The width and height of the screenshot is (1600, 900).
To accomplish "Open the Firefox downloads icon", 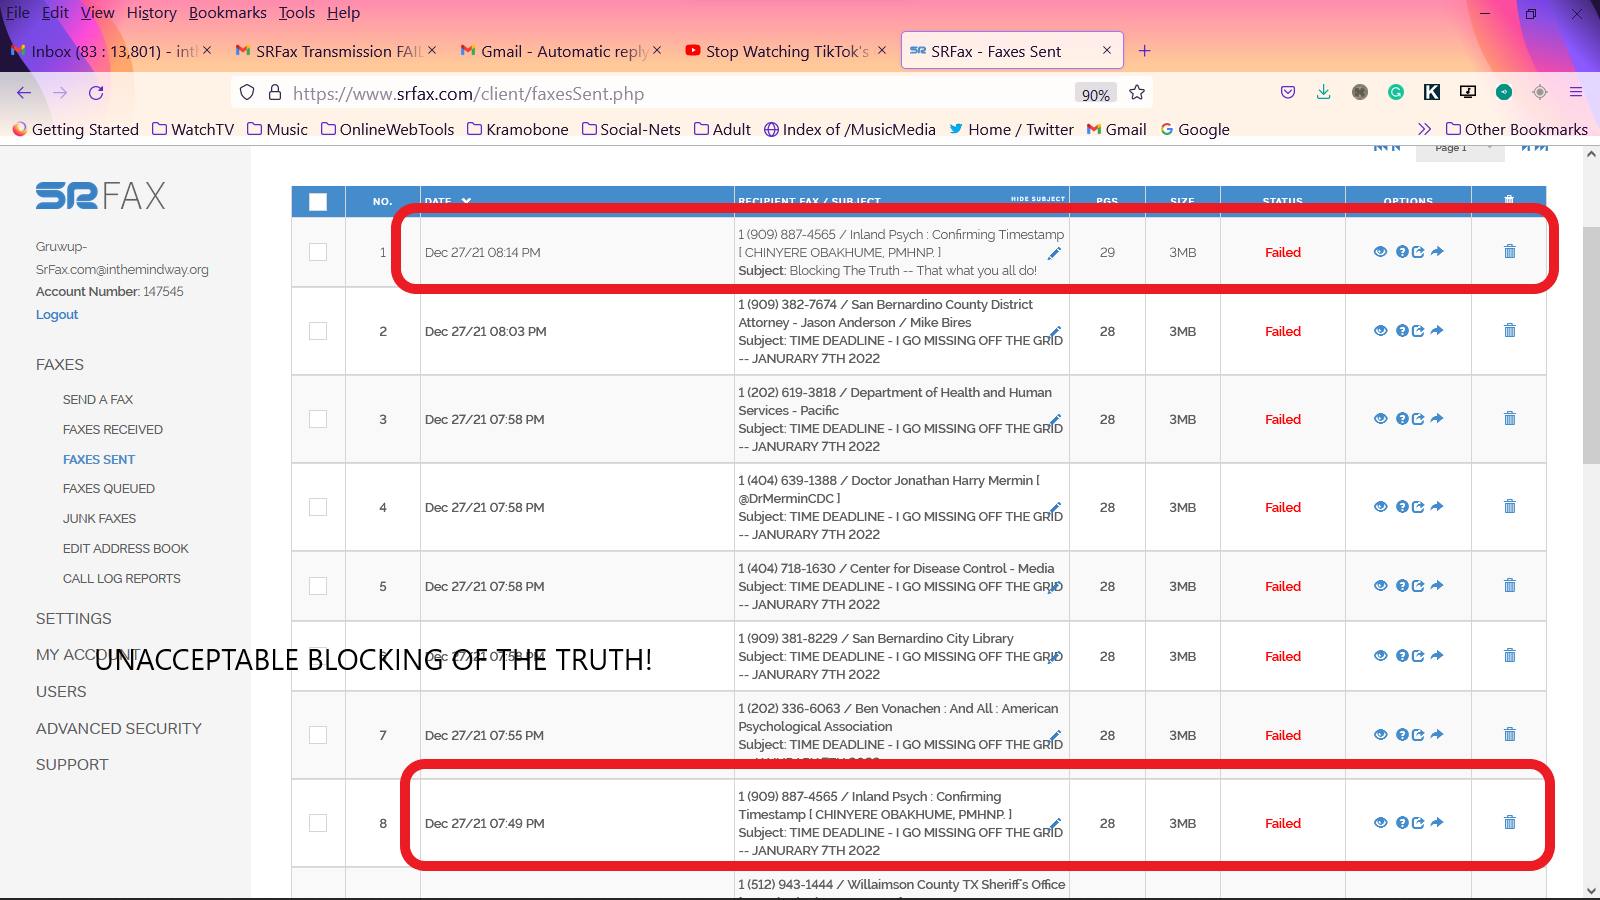I will (1323, 93).
